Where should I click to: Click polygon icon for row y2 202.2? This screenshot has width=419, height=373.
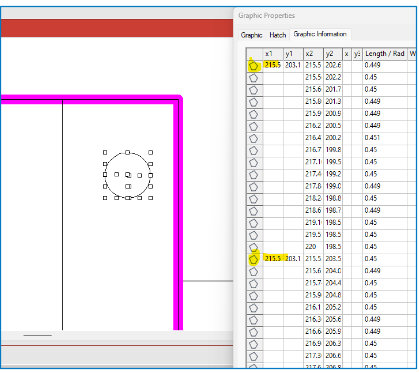pos(254,78)
